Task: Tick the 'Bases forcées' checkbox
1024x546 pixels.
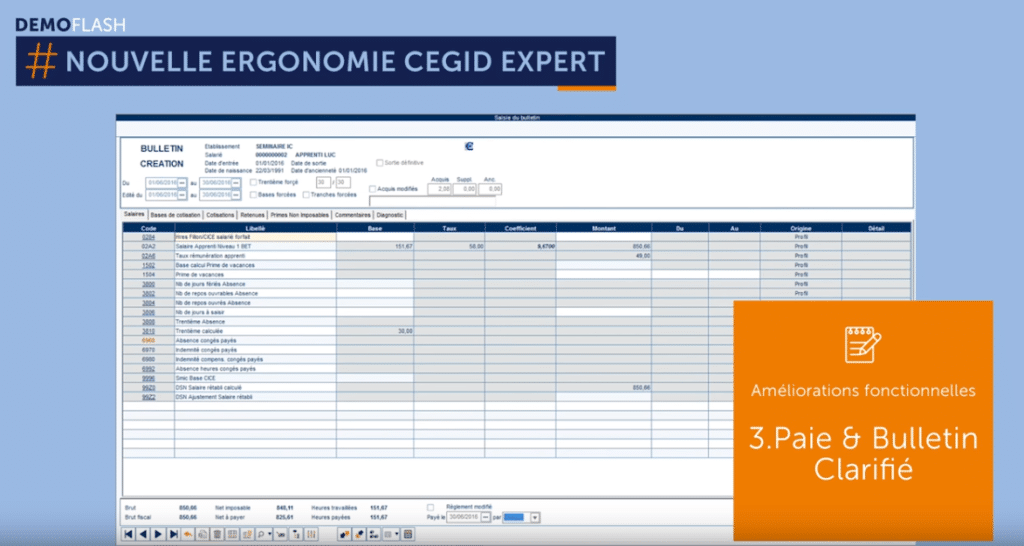Action: [253, 195]
